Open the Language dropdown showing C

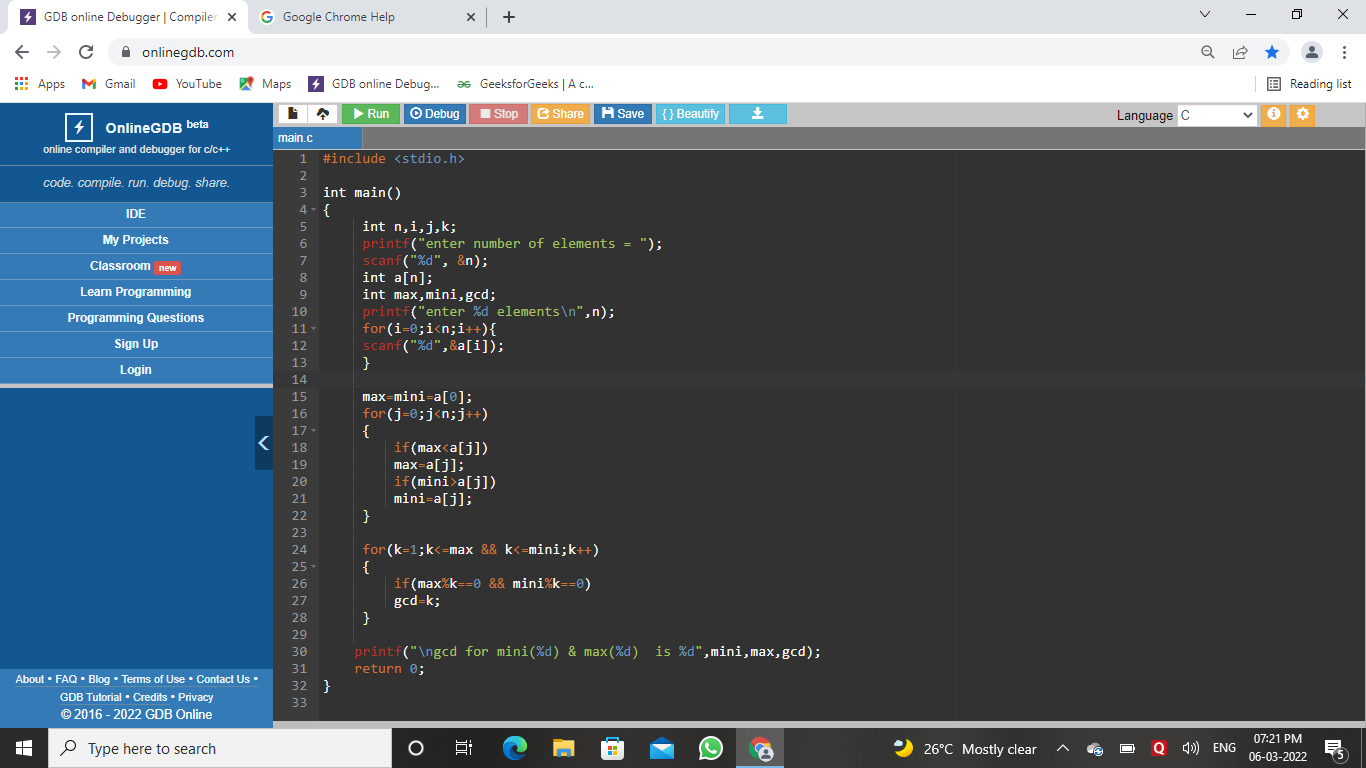point(1216,115)
